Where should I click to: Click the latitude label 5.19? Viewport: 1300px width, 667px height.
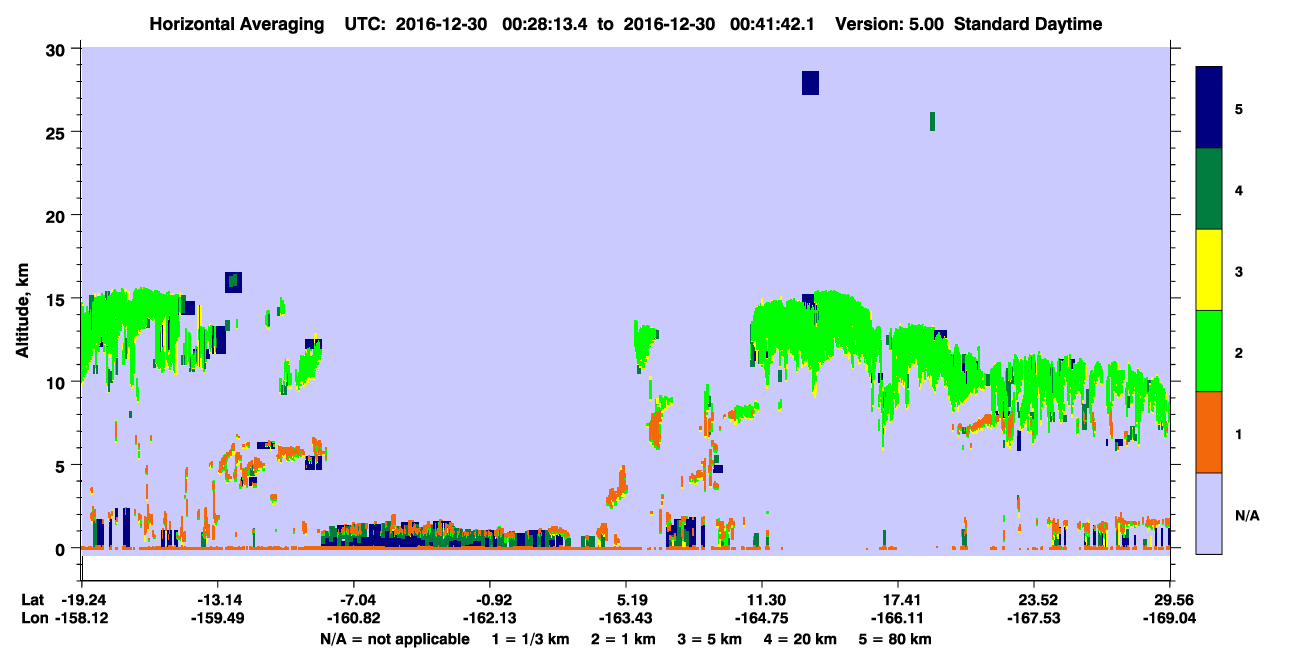pyautogui.click(x=626, y=600)
